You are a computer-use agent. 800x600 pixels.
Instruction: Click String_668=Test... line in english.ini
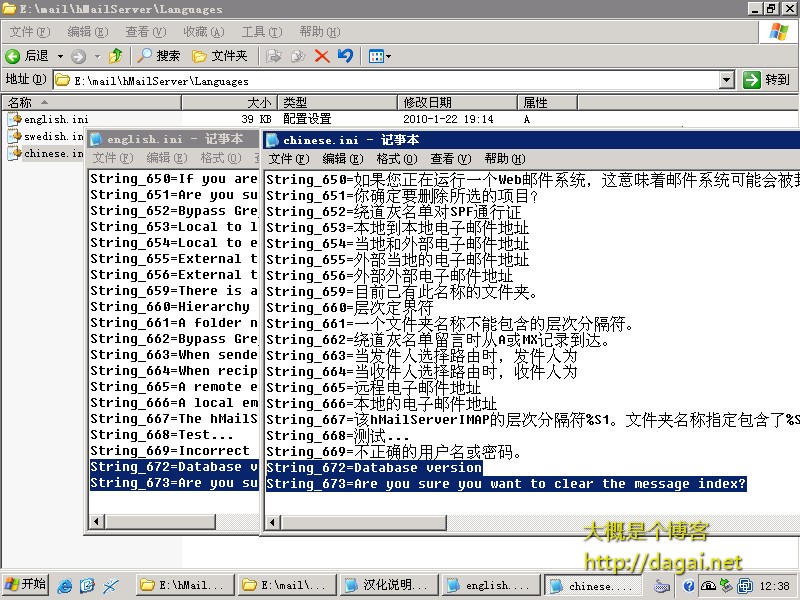click(162, 435)
